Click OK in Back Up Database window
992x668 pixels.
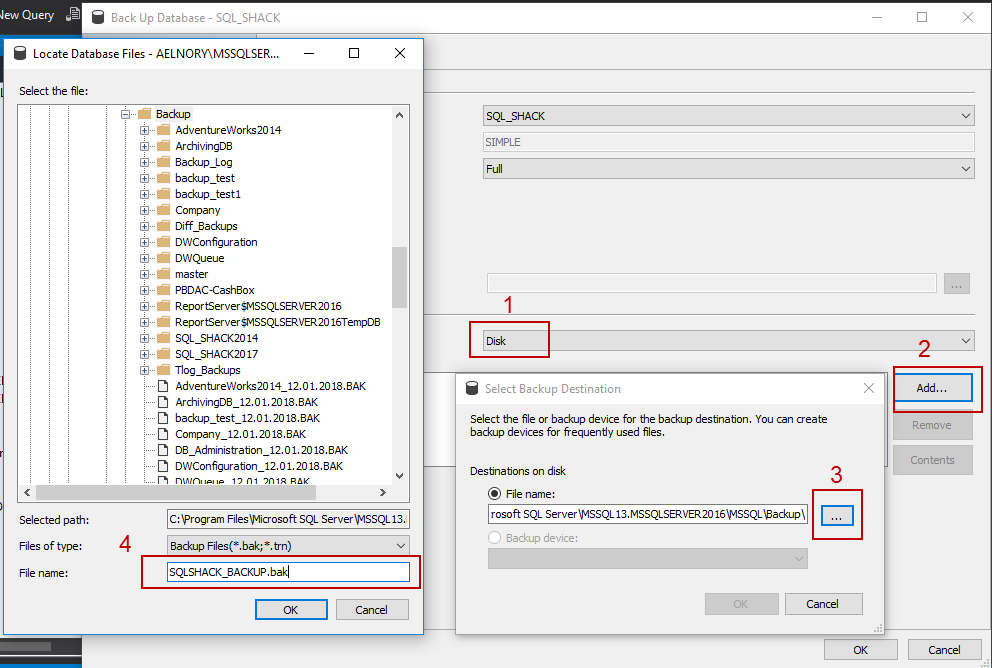pyautogui.click(x=860, y=650)
